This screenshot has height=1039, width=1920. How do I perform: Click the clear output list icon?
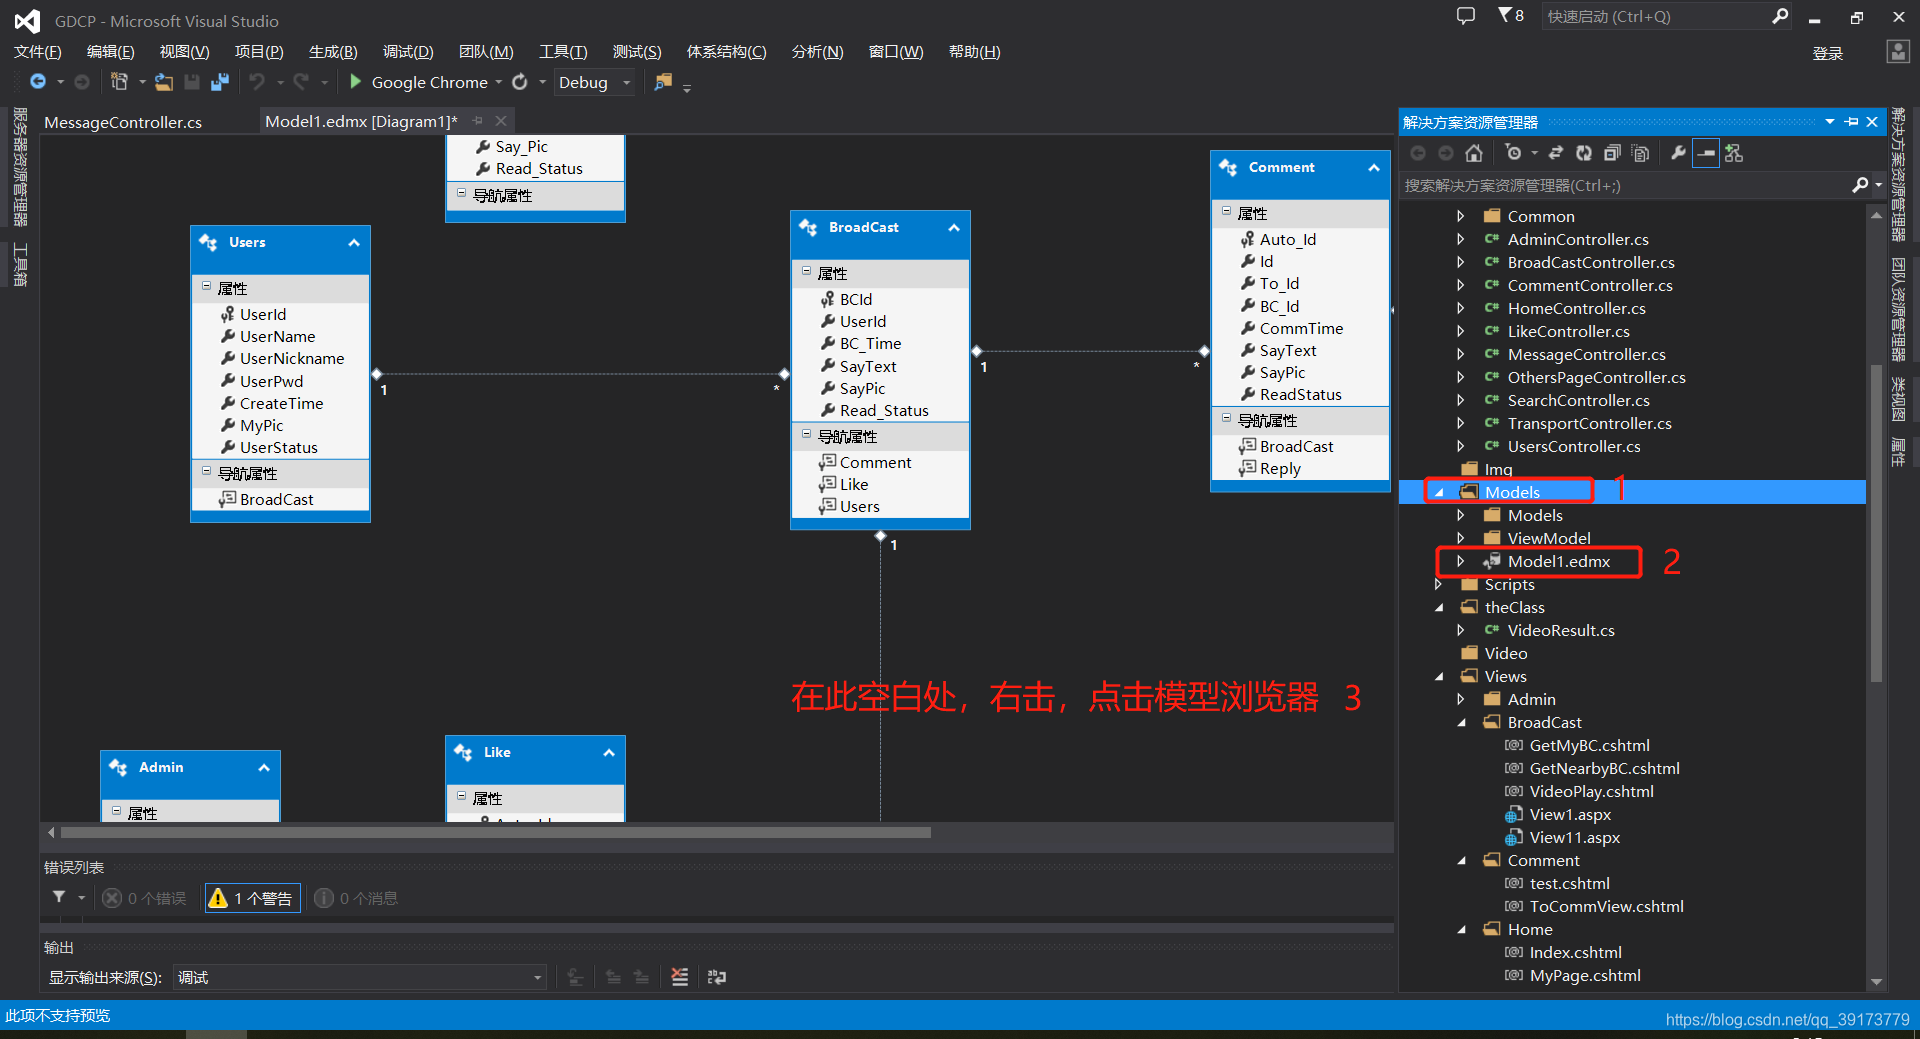click(x=680, y=977)
